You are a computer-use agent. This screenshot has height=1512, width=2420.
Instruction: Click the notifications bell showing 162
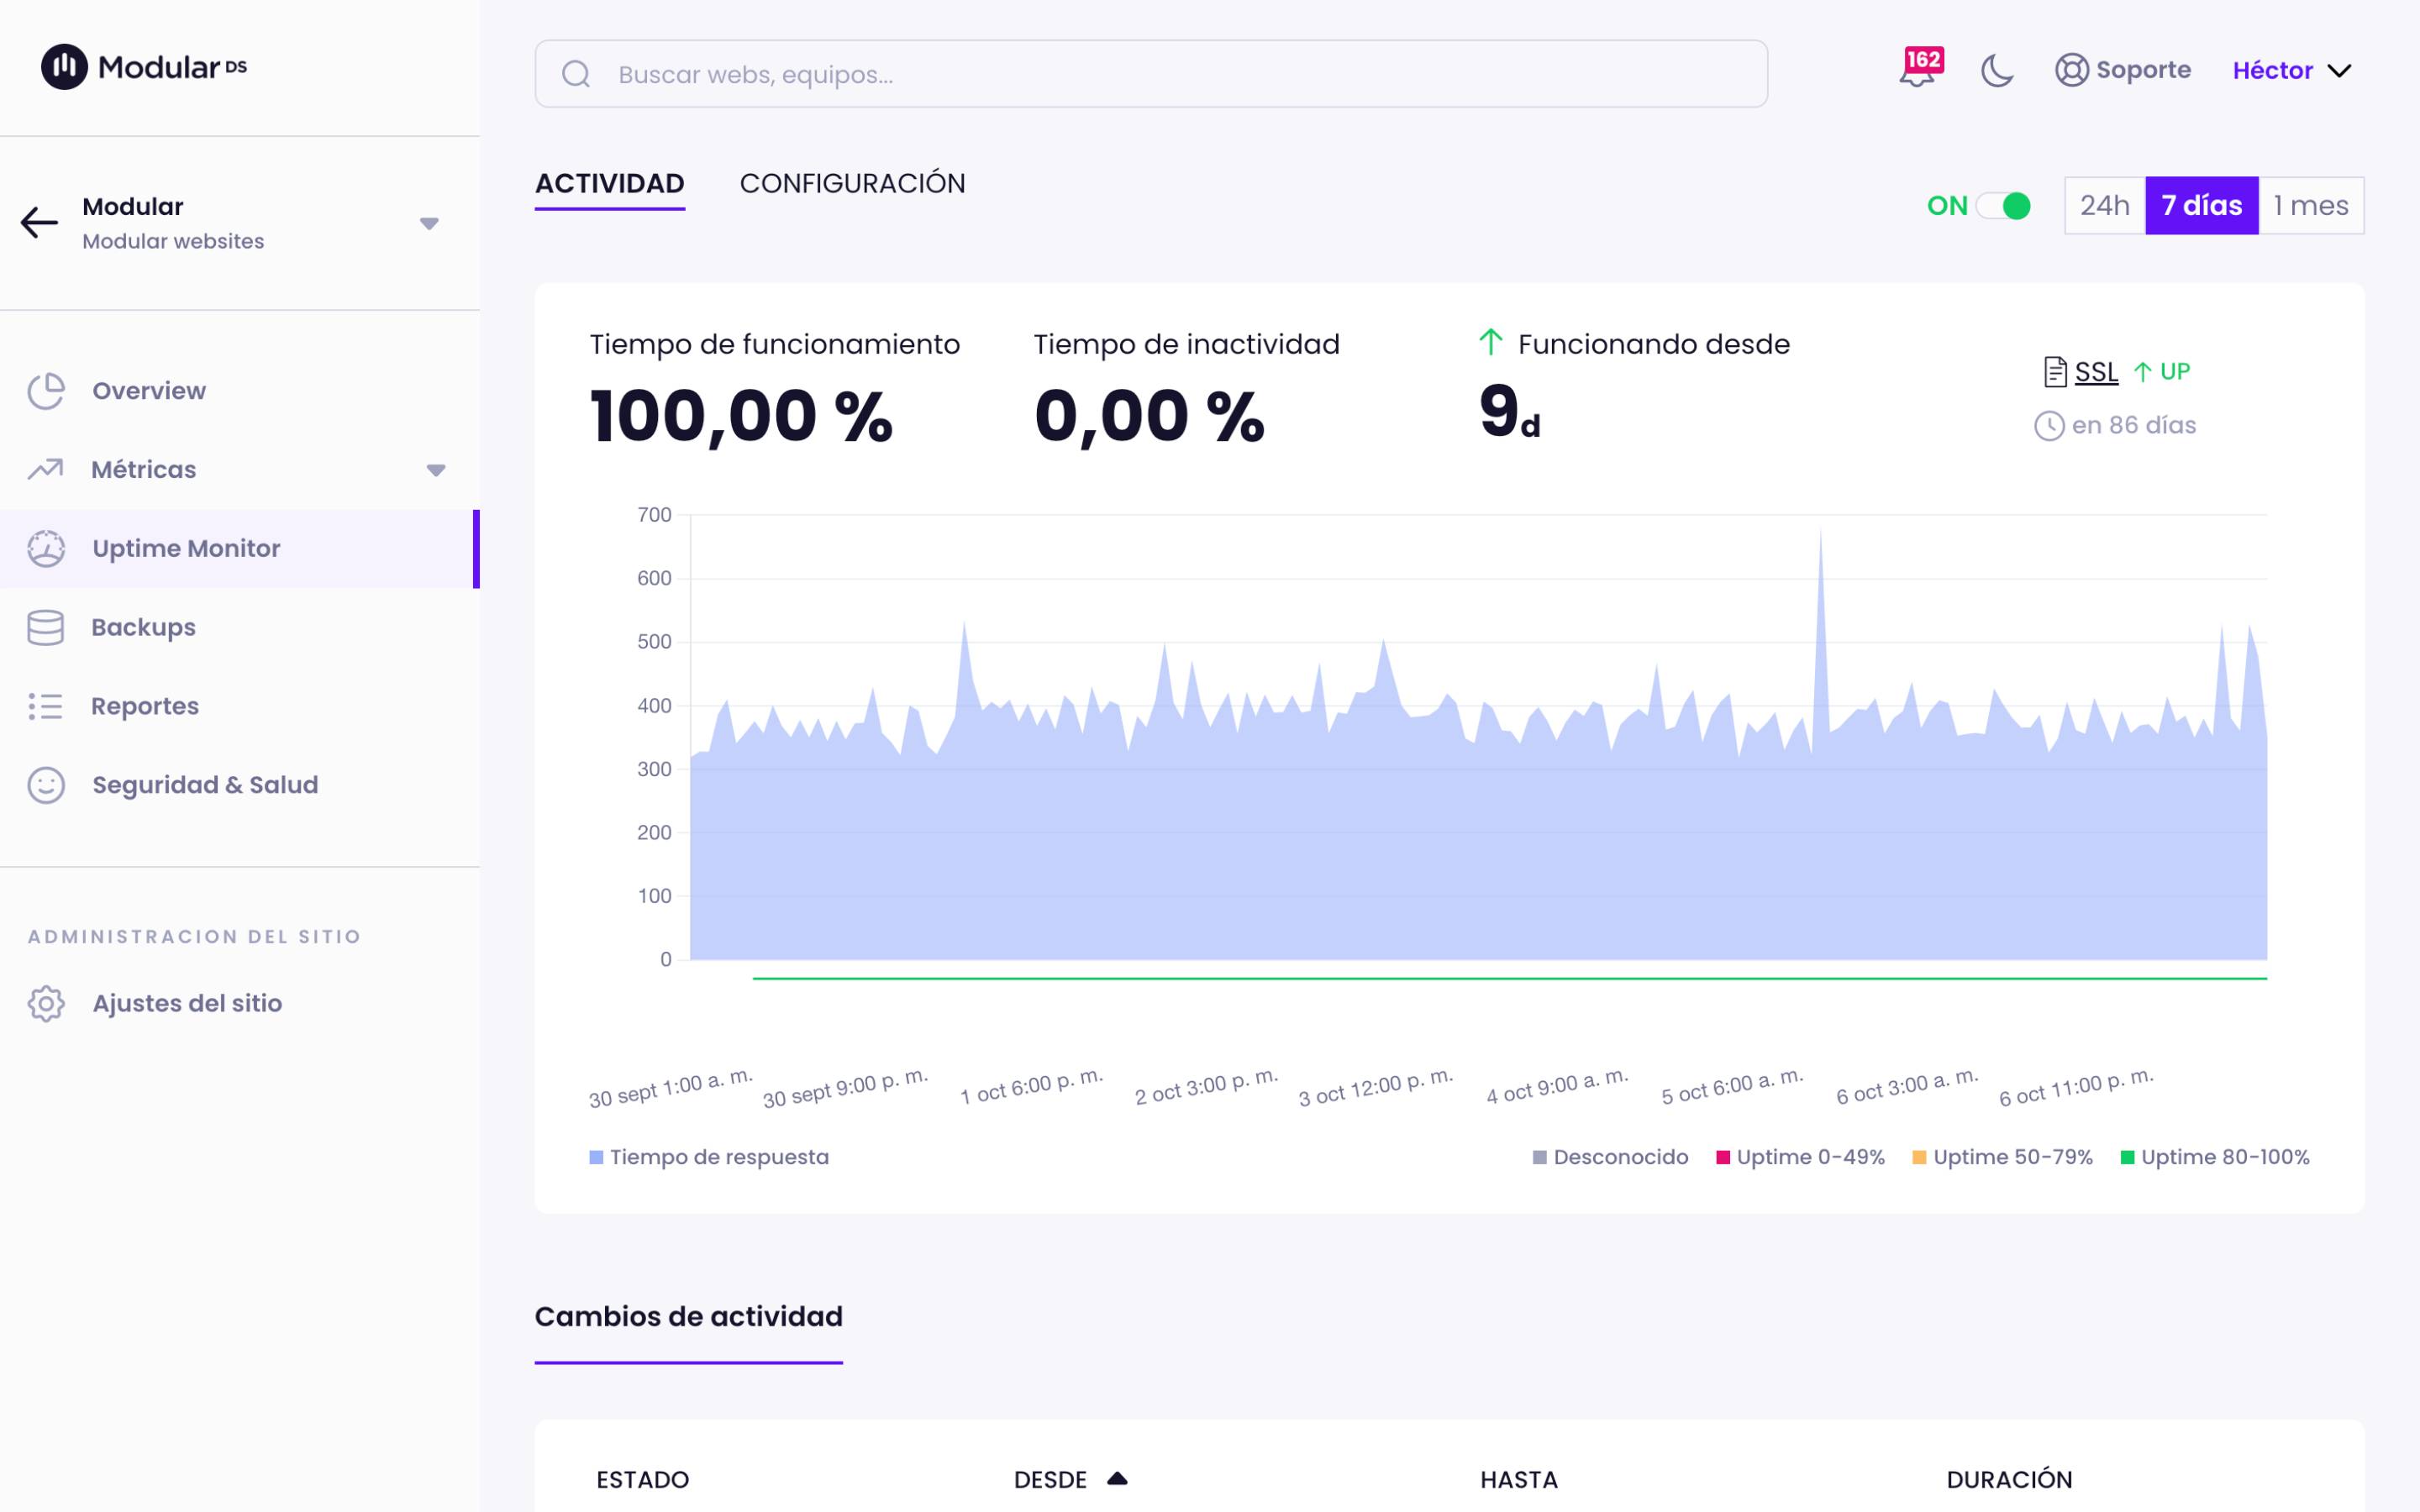(1919, 71)
